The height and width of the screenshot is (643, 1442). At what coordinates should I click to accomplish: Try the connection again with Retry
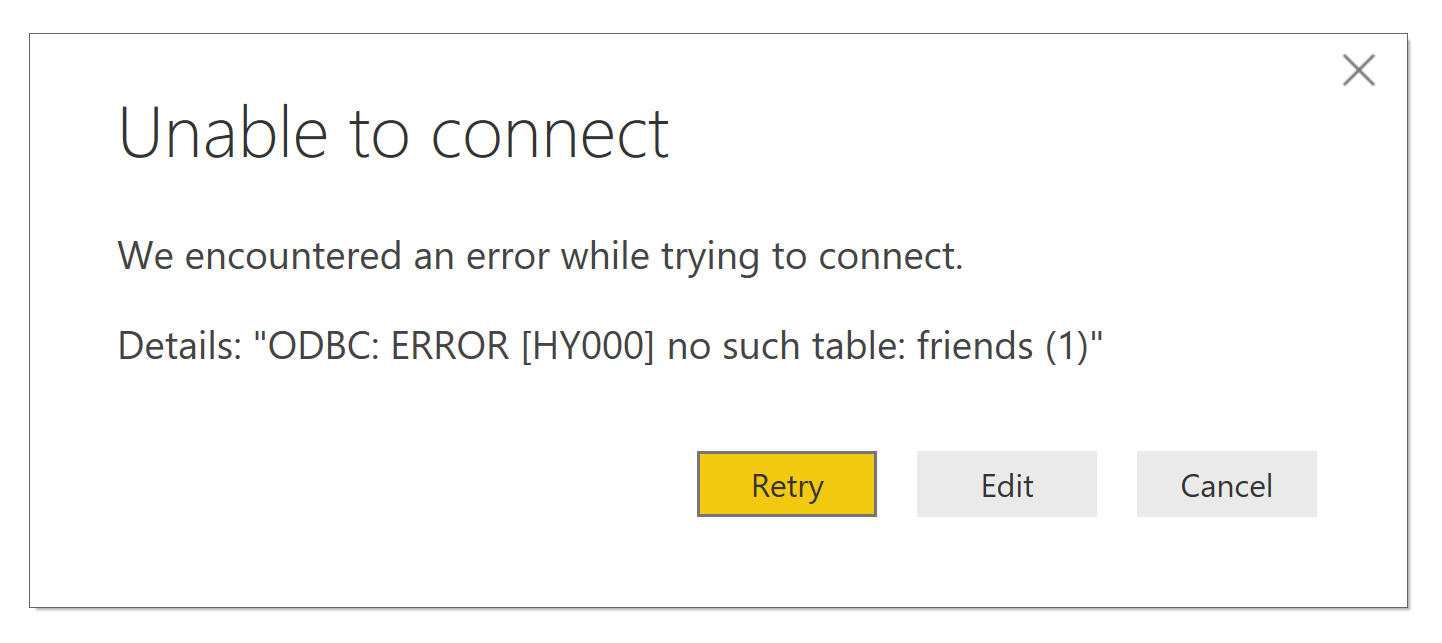(786, 485)
